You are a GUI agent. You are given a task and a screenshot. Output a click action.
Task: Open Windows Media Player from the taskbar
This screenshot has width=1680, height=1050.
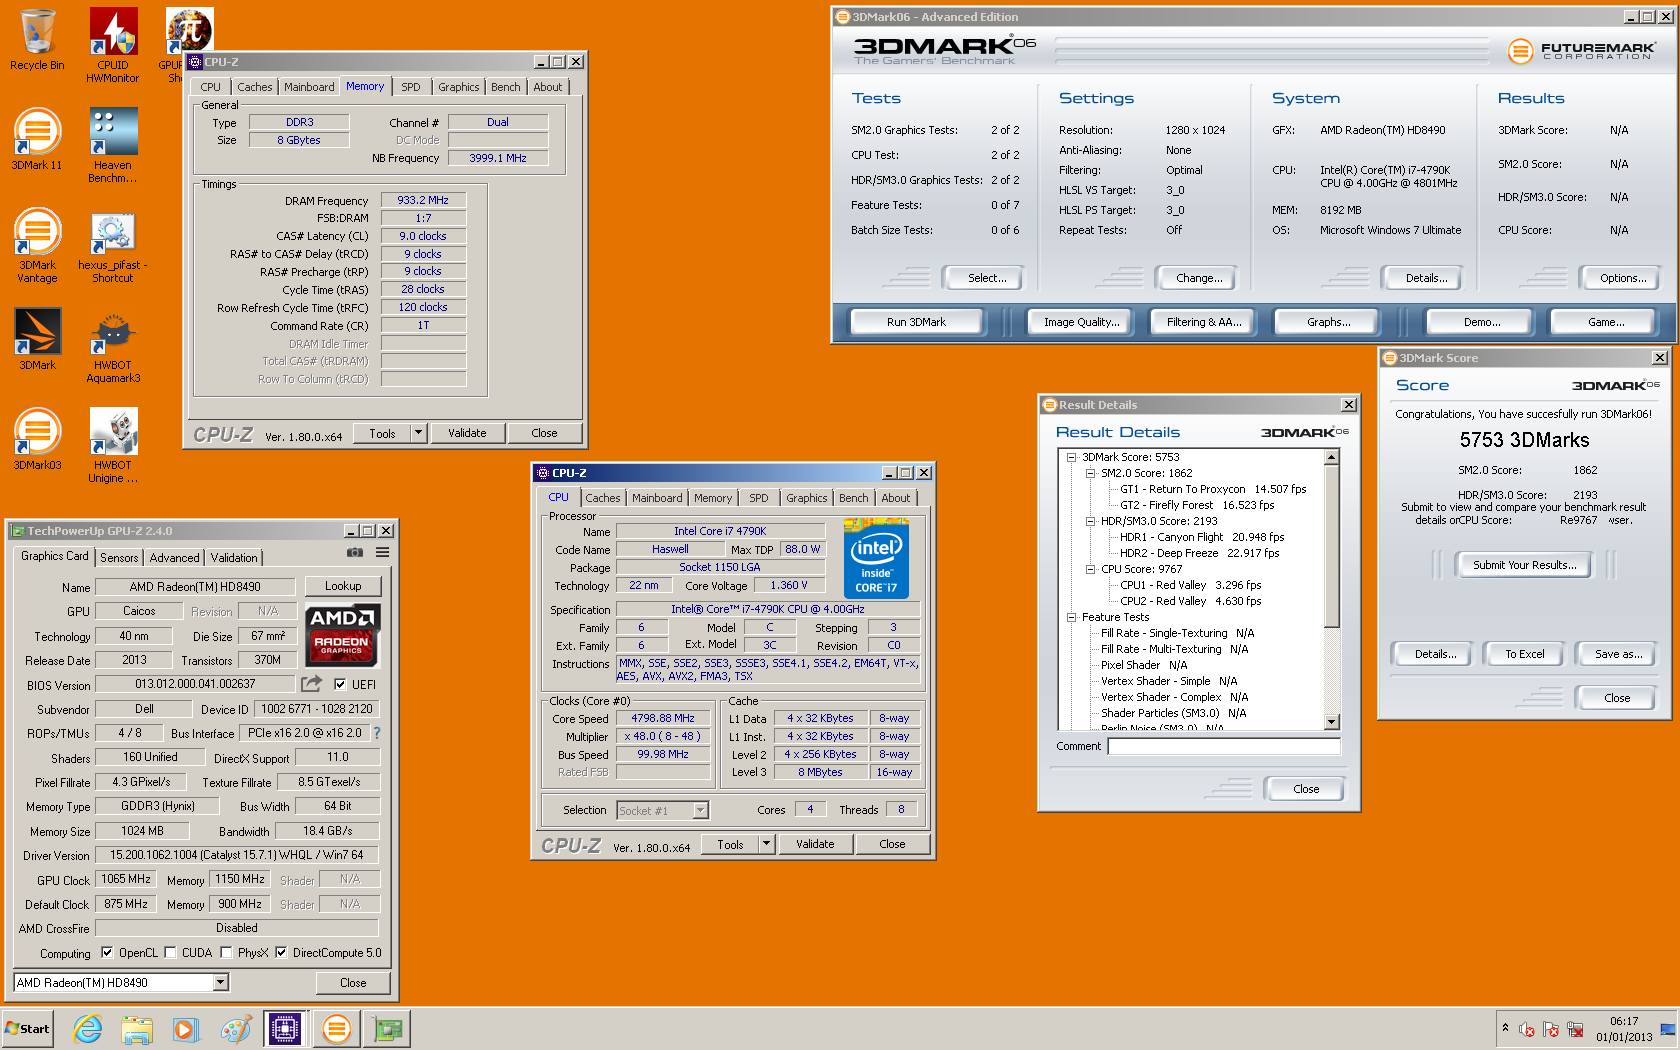(x=186, y=1029)
